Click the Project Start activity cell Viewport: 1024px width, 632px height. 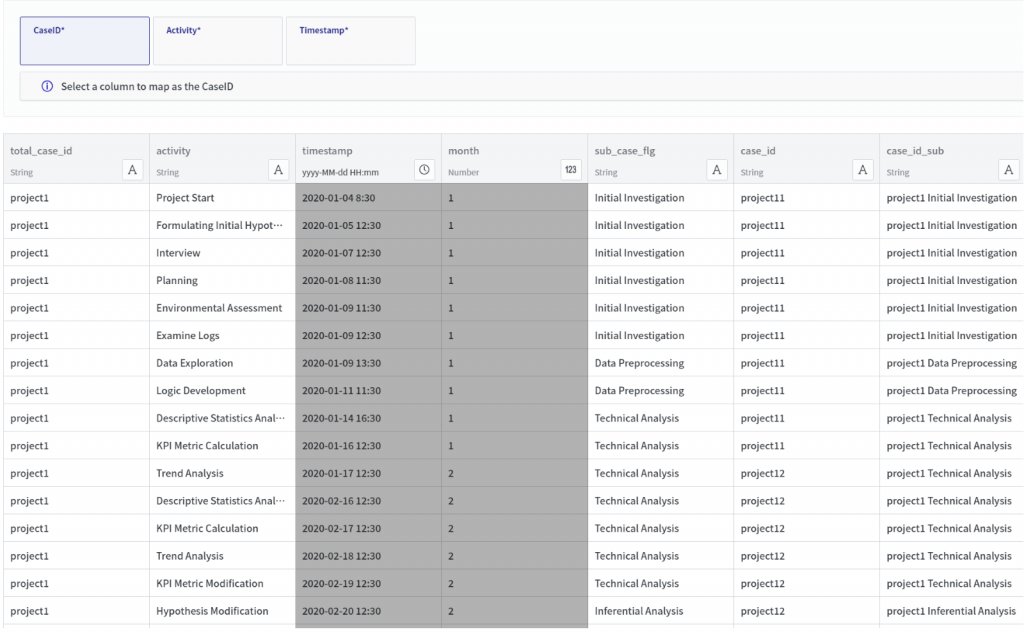(185, 198)
